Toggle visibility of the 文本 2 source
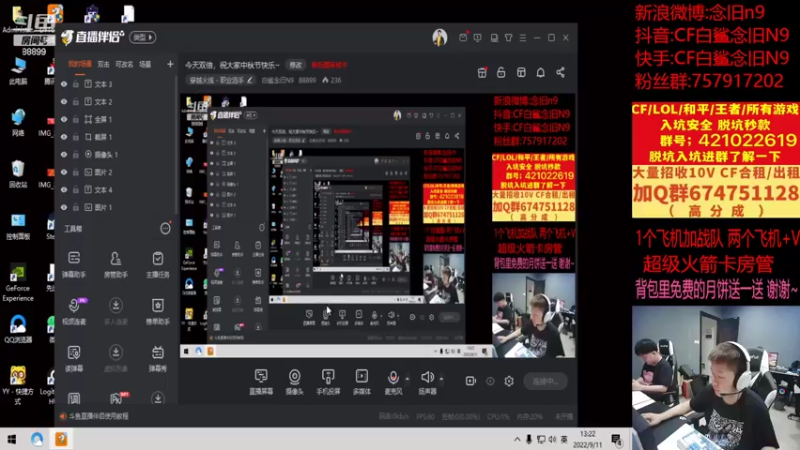 pyautogui.click(x=64, y=102)
